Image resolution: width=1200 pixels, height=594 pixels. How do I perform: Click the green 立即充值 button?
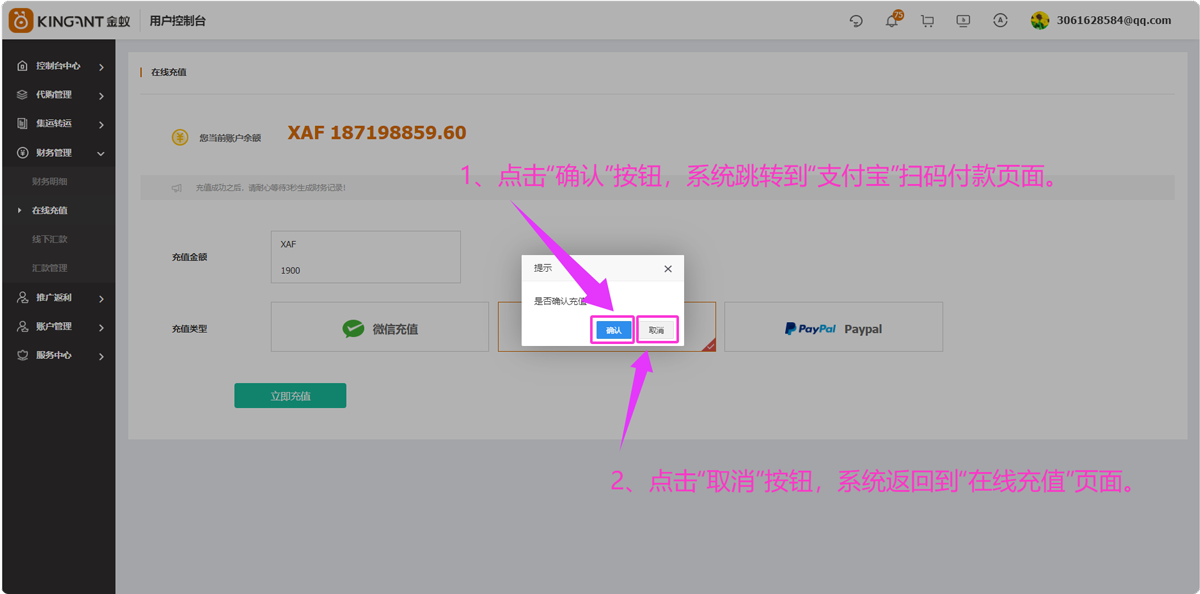pyautogui.click(x=290, y=396)
